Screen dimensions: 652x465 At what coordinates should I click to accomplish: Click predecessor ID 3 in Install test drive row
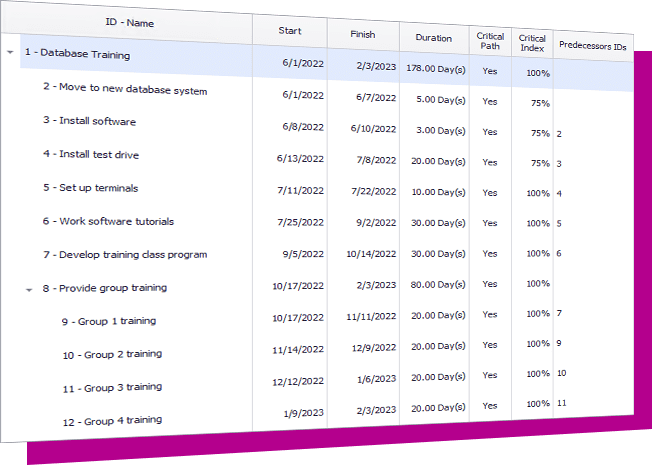[x=559, y=164]
